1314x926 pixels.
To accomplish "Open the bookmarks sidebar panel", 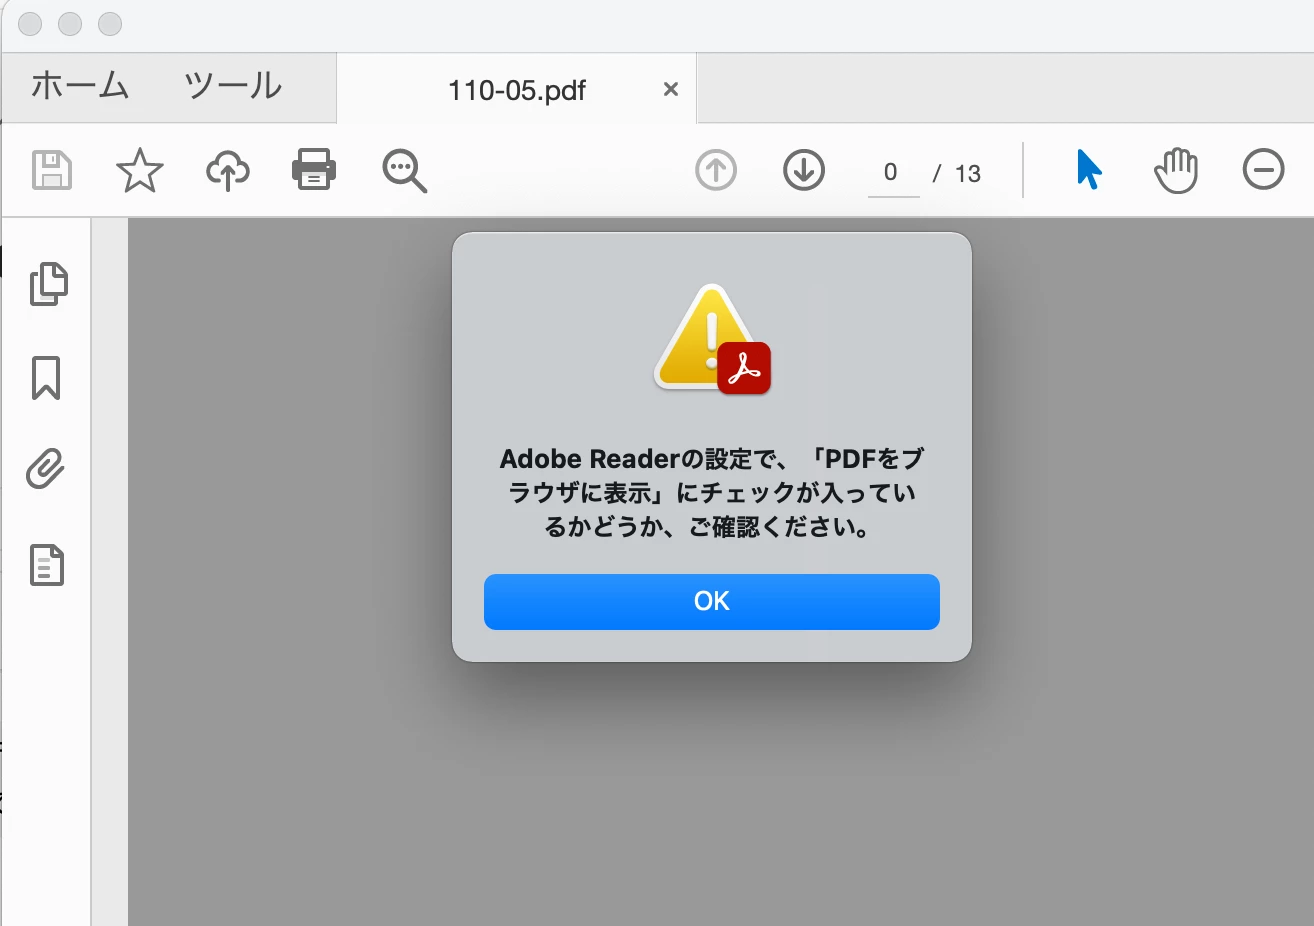I will [46, 378].
